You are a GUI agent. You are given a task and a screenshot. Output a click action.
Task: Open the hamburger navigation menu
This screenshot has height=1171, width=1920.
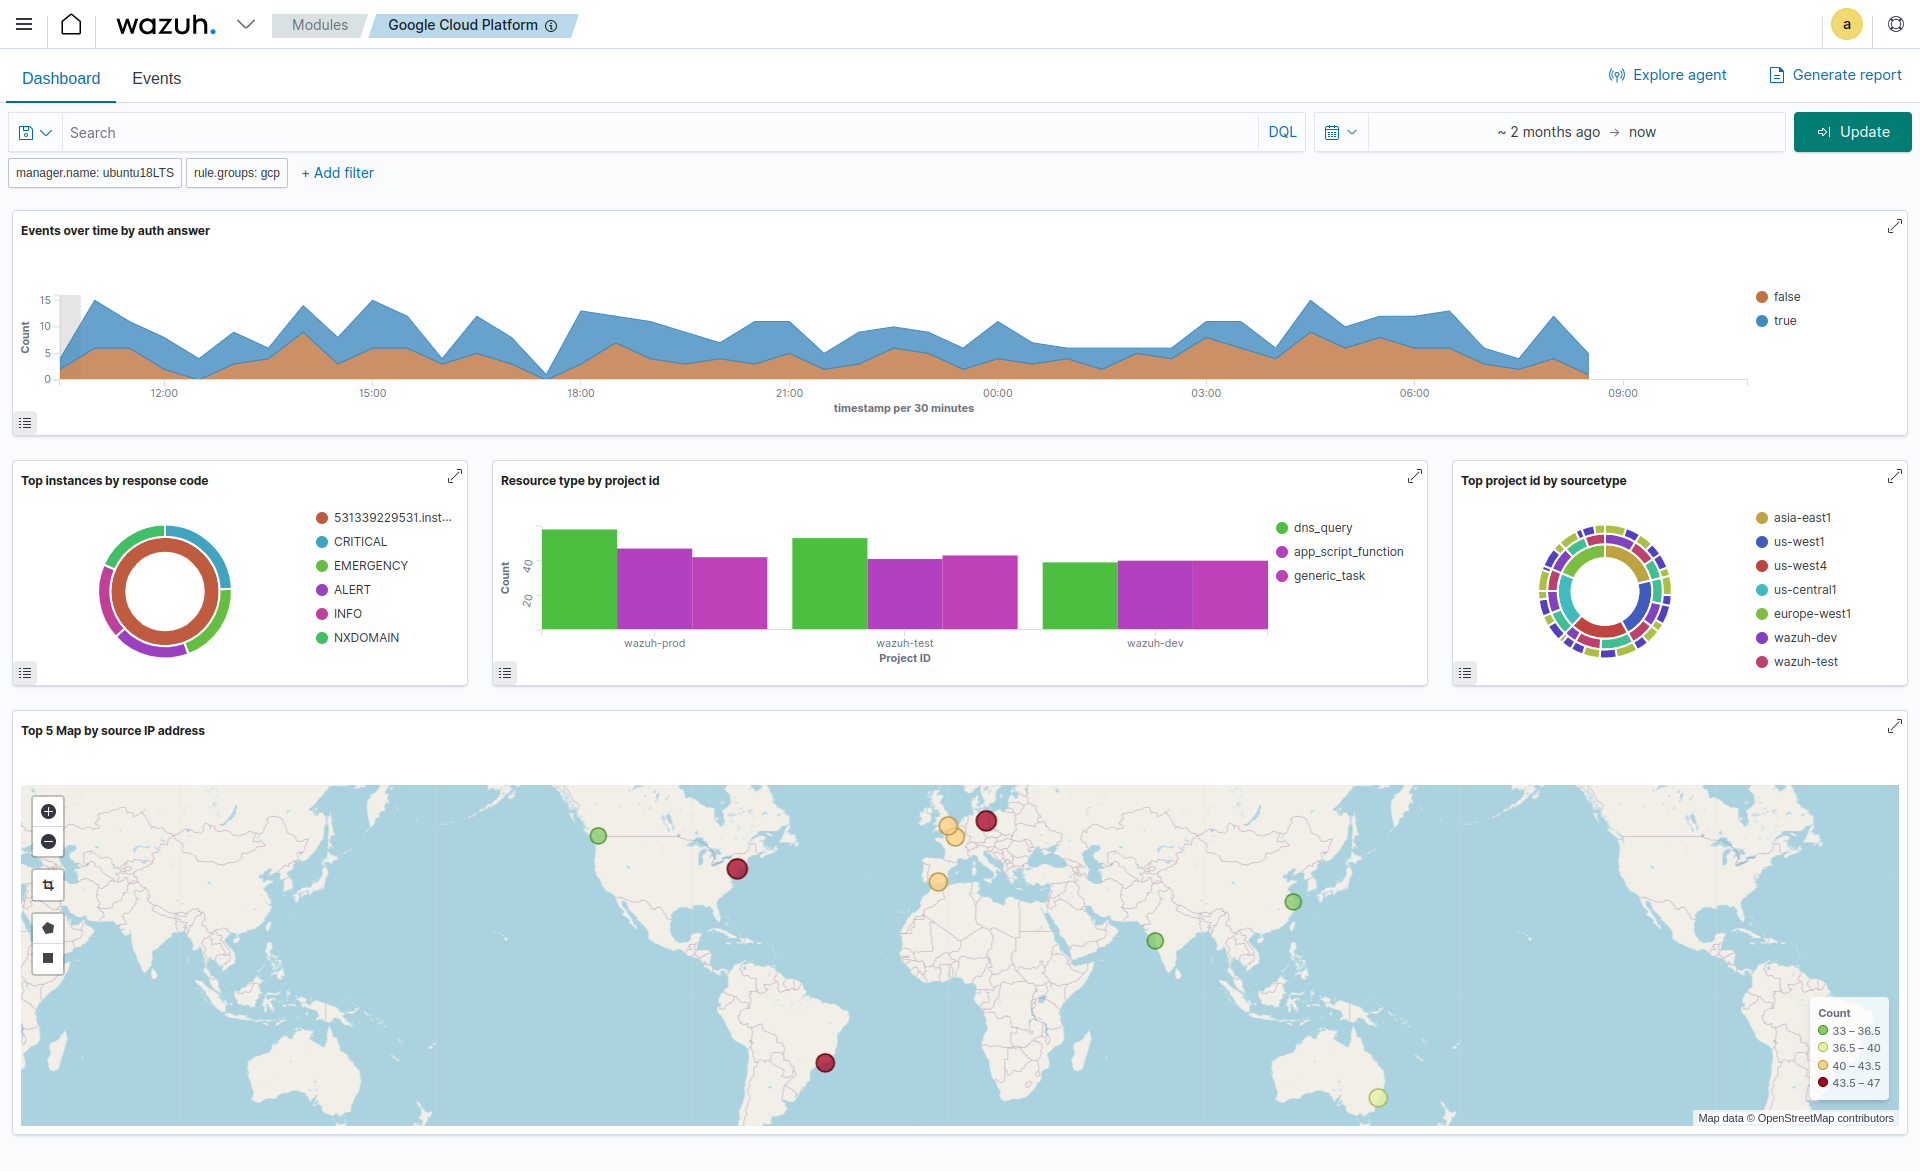[24, 24]
